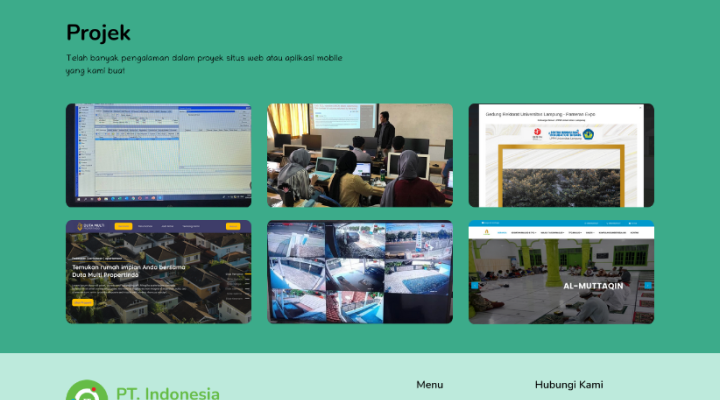Screen dimensions: 720x400
Task: Open the Gedung Rektorat Universitas Lampung thumbnail
Action: tap(561, 155)
